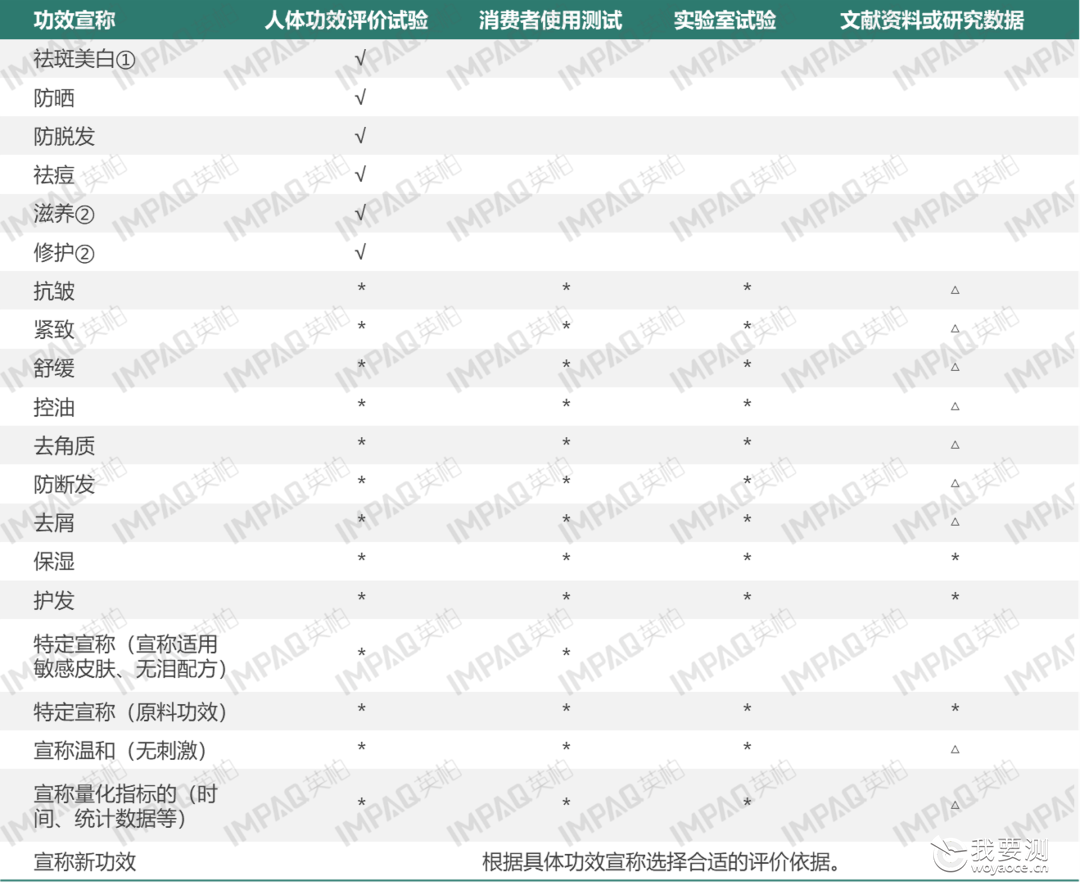Click the triangle symbol in 控油 row

coord(955,406)
